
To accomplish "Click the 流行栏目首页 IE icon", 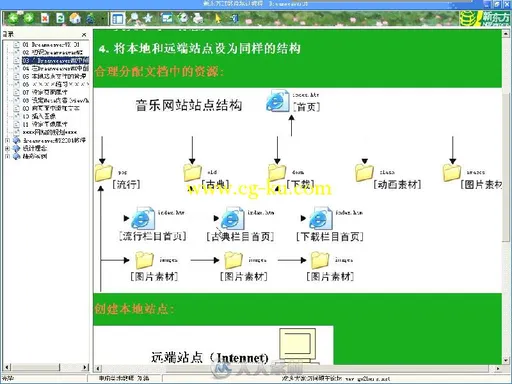I will [x=143, y=218].
